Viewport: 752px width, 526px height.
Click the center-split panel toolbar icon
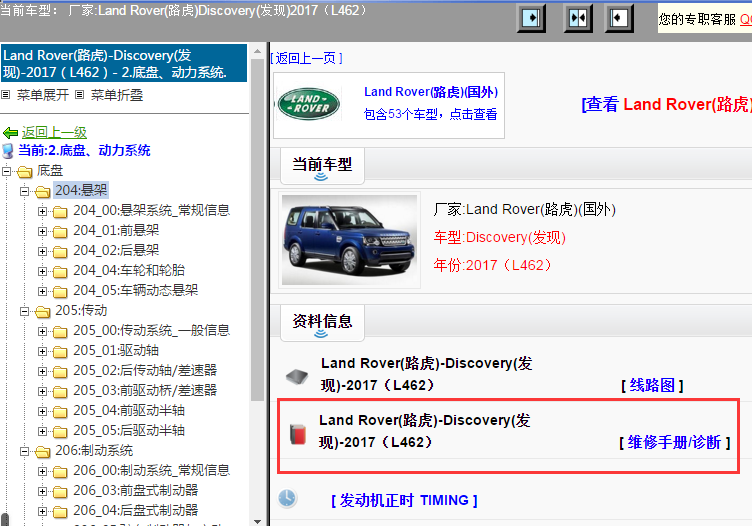coord(577,19)
